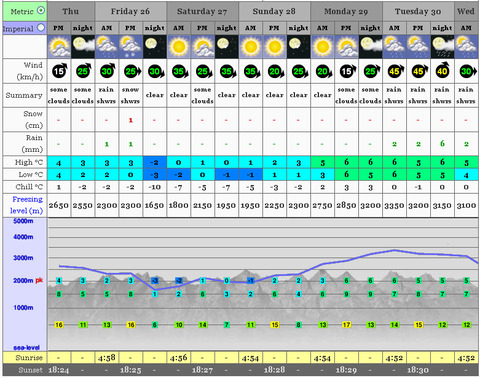
Task: Click Friday AM sunrise time 4:58
Action: tap(107, 358)
